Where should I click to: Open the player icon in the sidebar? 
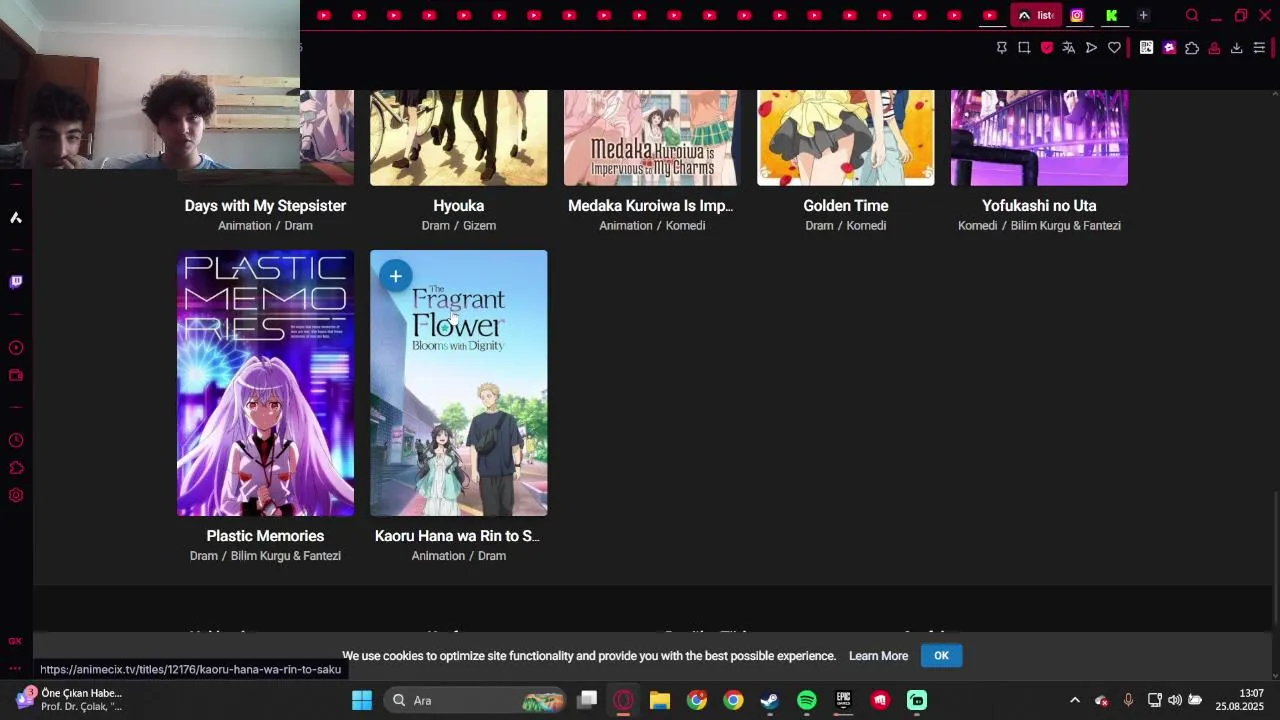coord(16,348)
